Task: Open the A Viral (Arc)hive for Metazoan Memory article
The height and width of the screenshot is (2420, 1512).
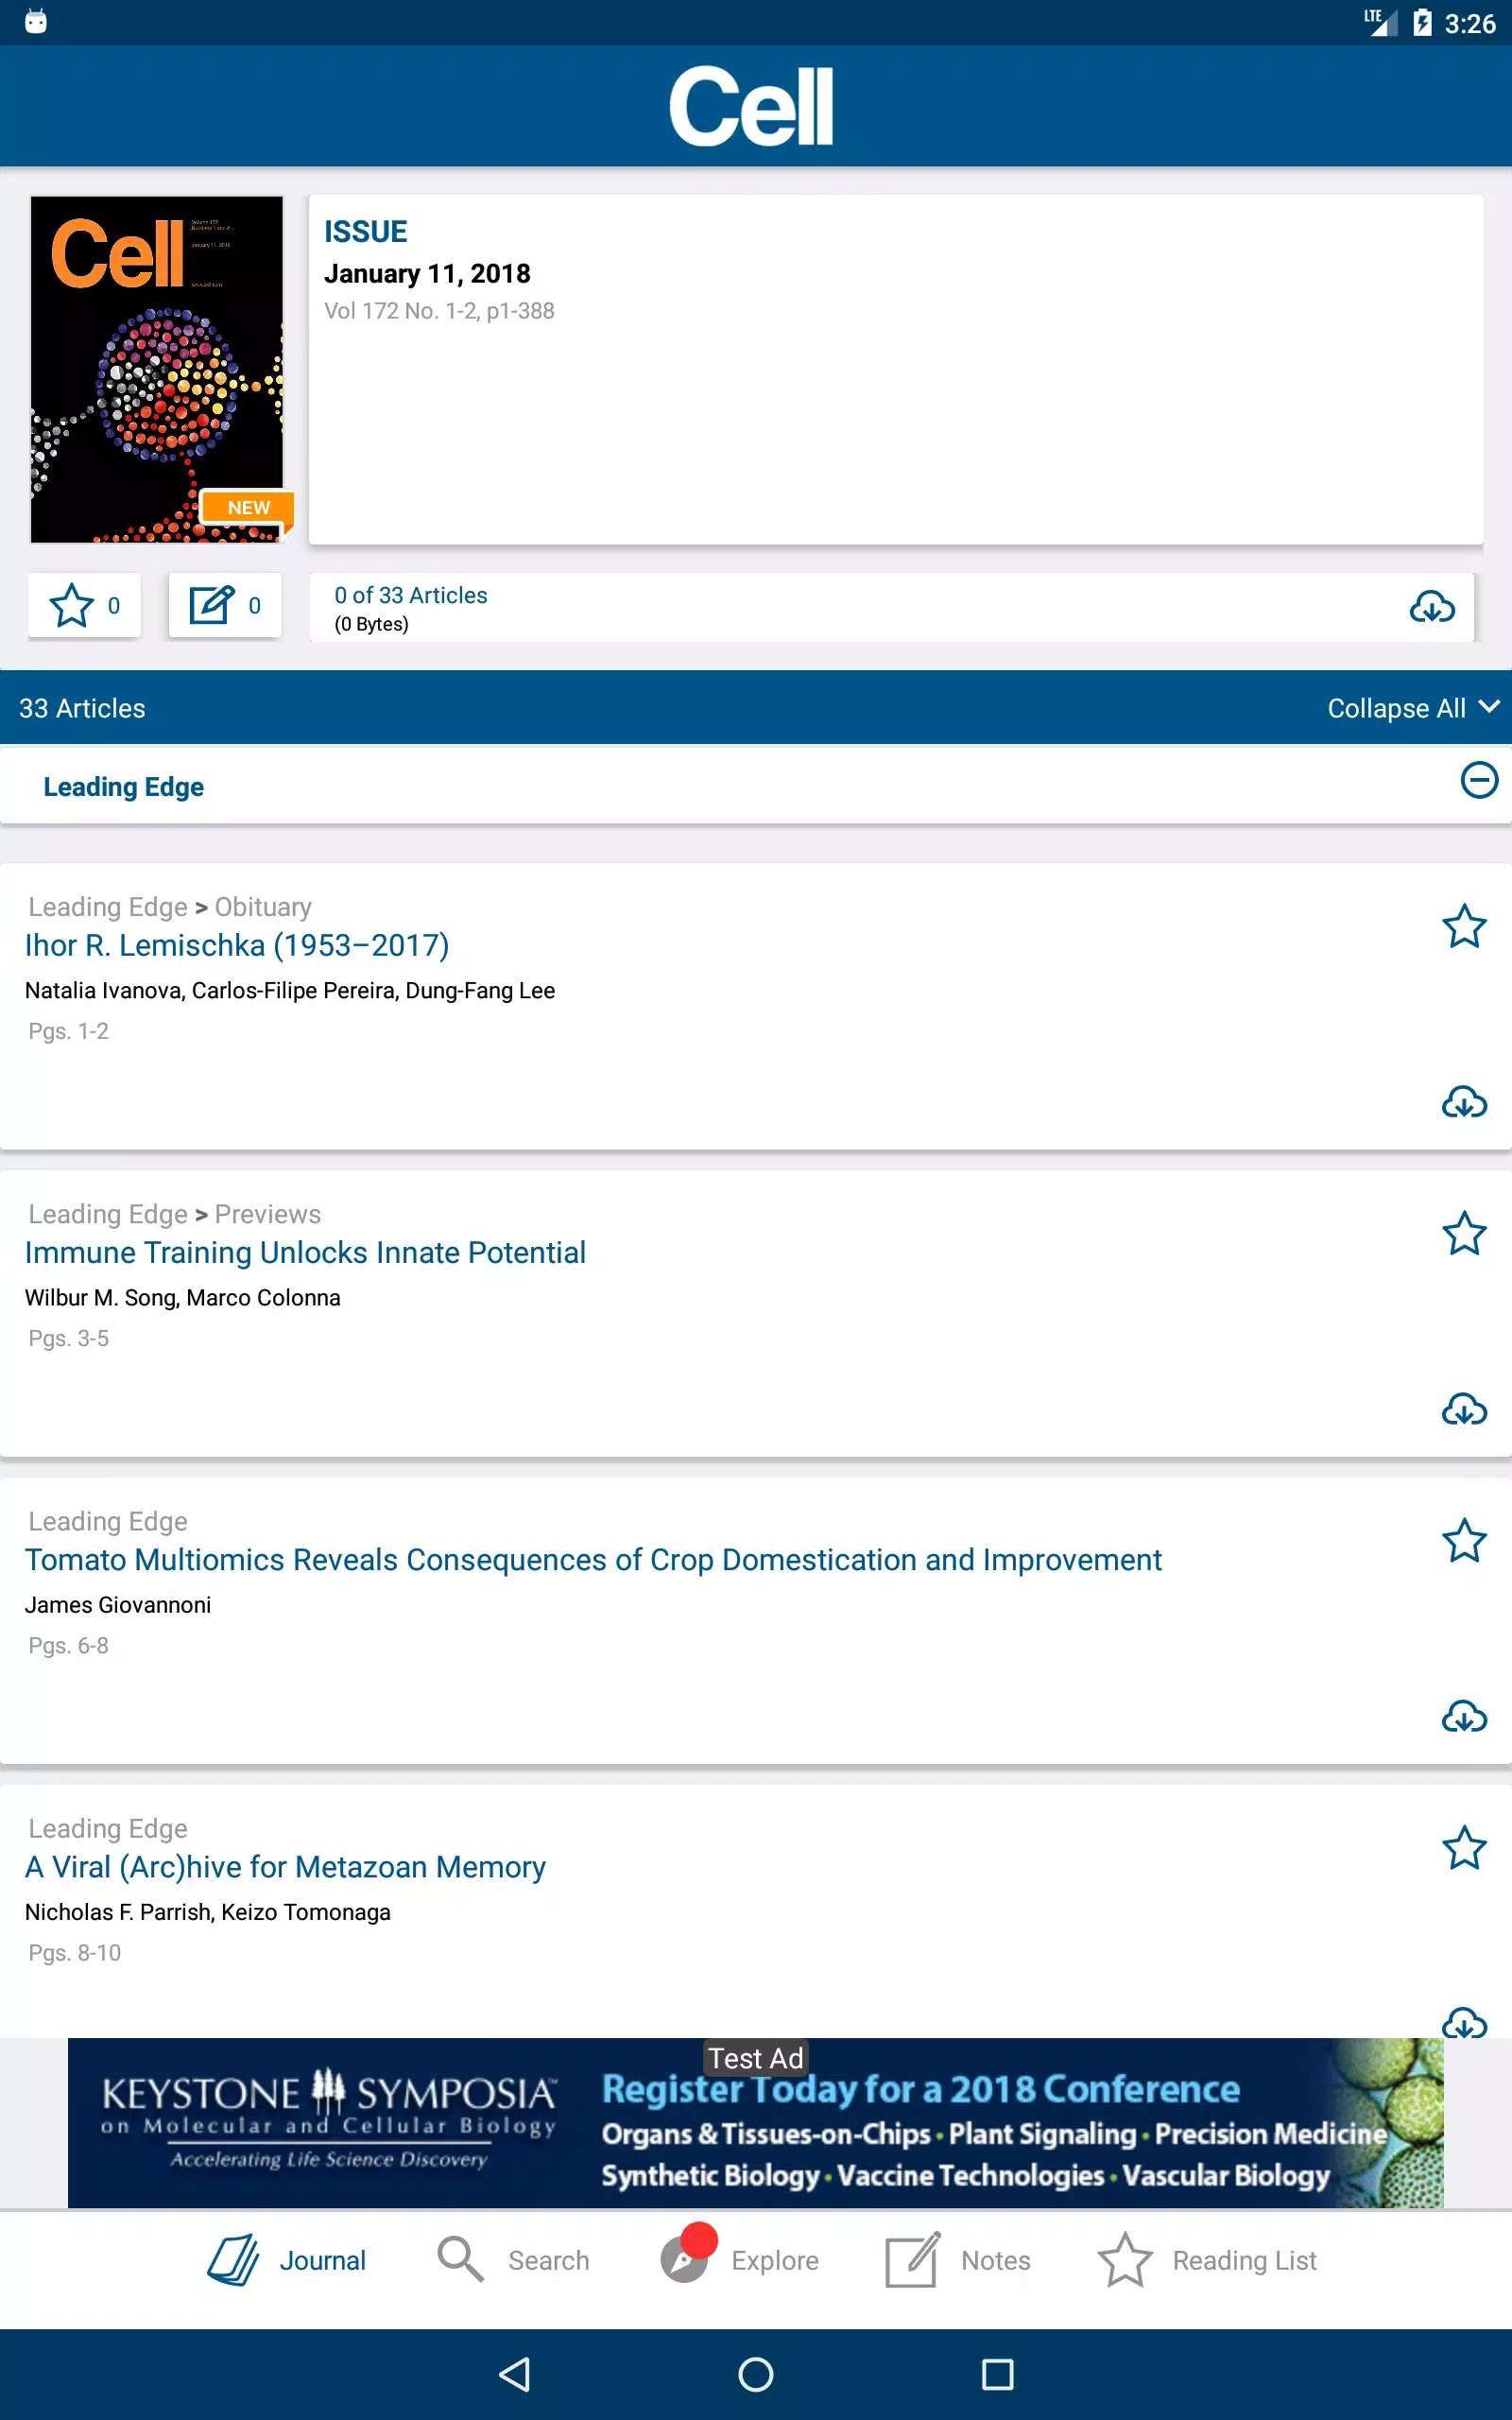Action: [x=285, y=1867]
